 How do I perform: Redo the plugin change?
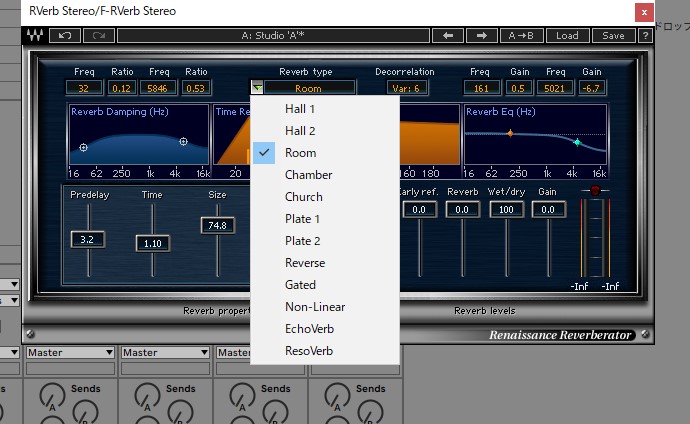pos(99,36)
